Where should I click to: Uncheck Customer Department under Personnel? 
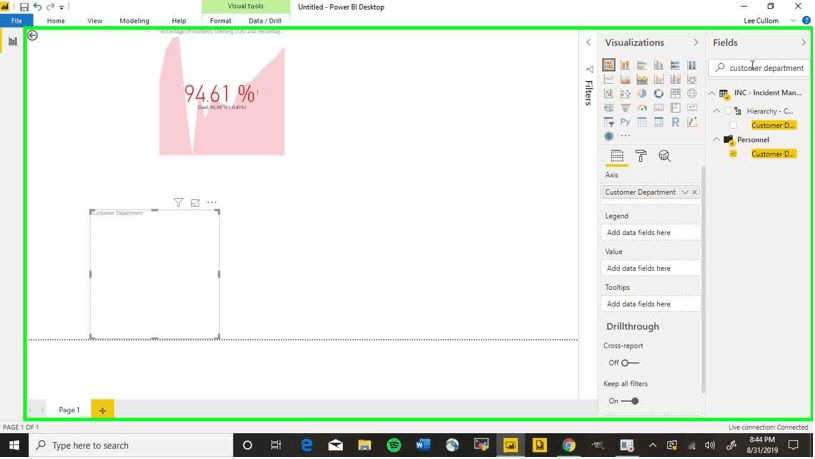click(733, 154)
